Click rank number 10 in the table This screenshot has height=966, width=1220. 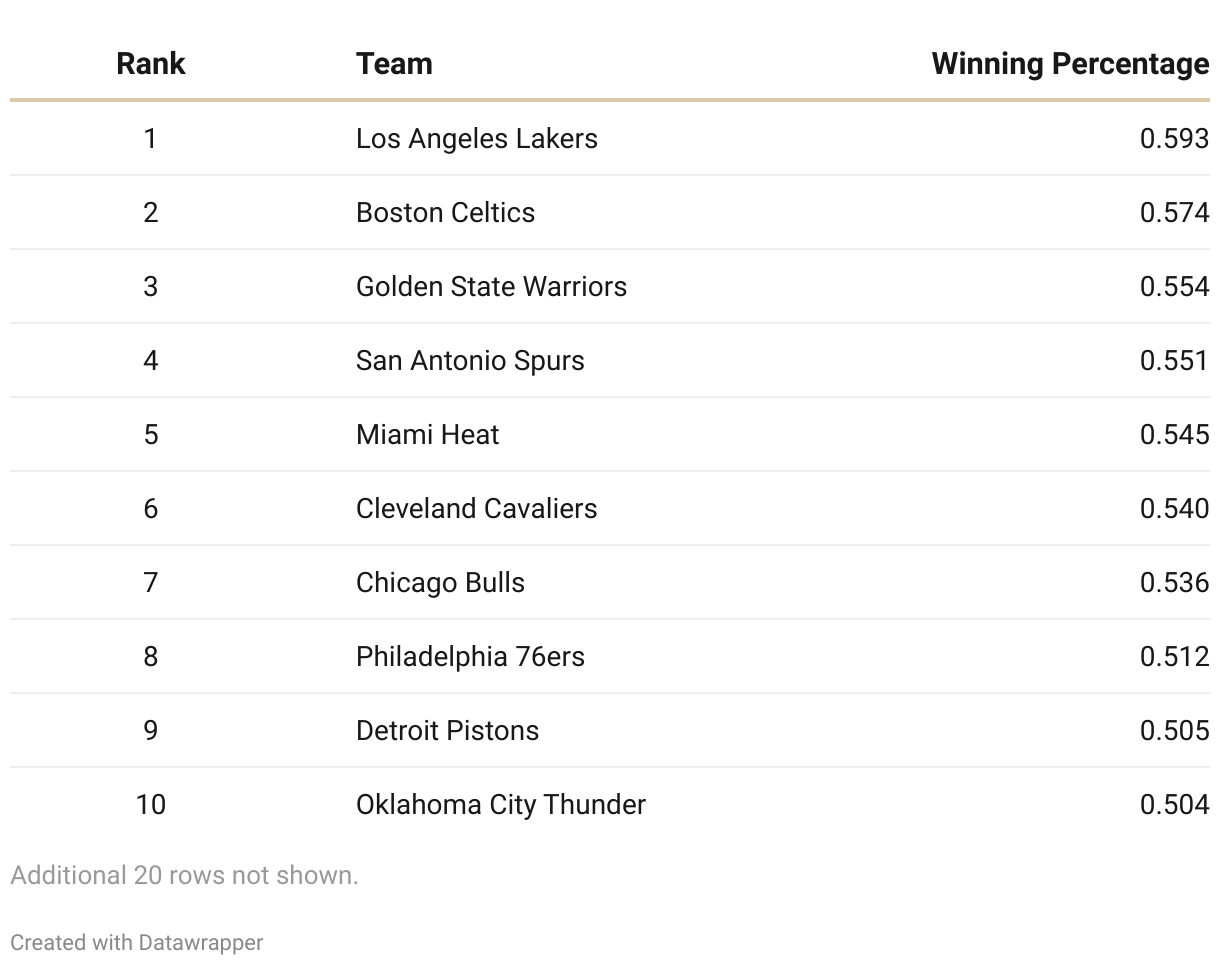coord(150,804)
